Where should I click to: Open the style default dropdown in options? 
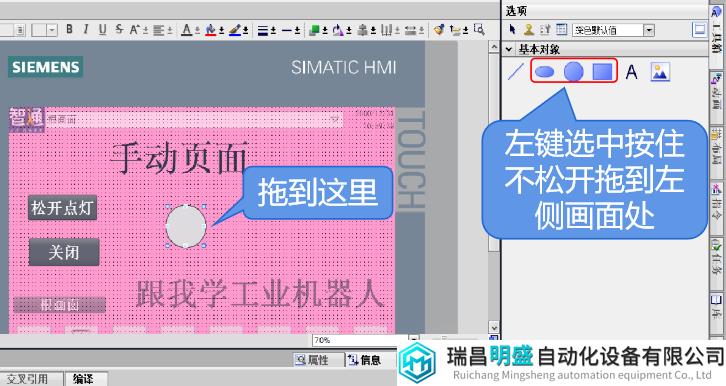649,30
